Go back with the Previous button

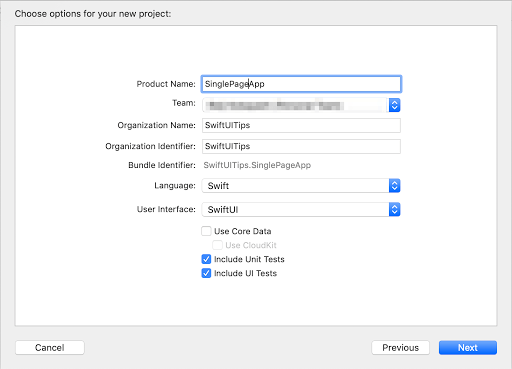pos(400,348)
